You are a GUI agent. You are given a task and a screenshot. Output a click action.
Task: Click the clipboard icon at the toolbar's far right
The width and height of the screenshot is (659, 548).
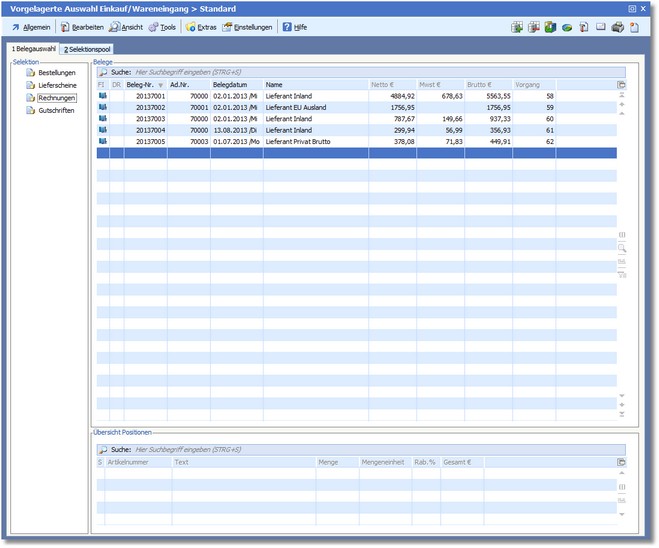[634, 27]
